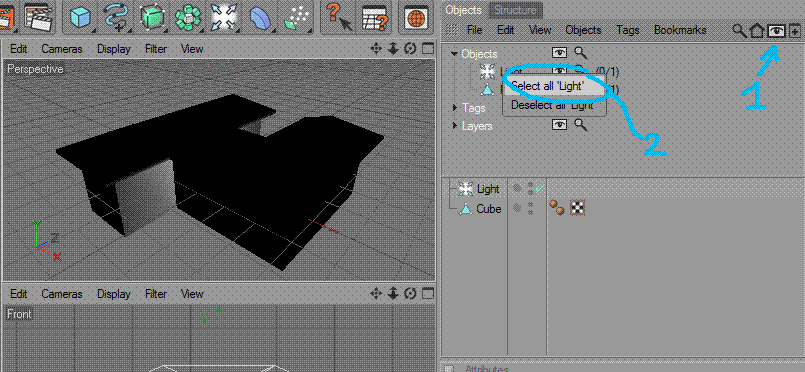Toggle the Cube object's editor visibility dot
The image size is (805, 372).
click(518, 208)
